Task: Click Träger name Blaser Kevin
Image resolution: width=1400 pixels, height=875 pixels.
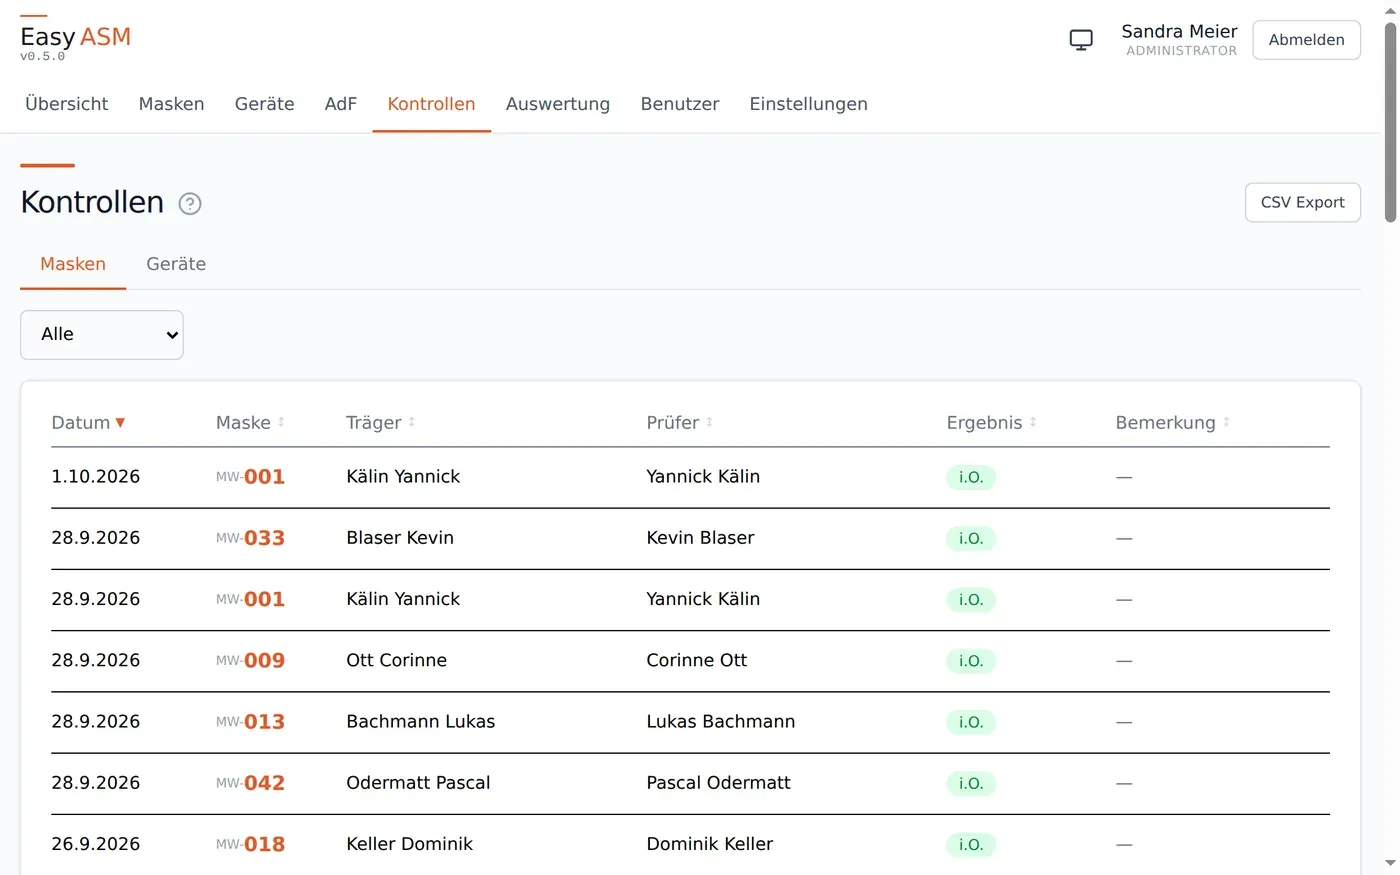Action: [x=400, y=538]
